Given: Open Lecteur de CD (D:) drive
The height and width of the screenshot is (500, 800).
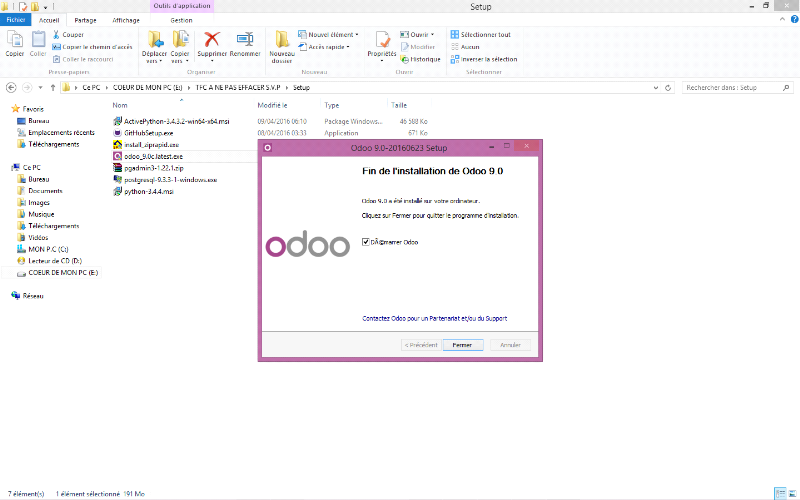Looking at the screenshot, I should click(55, 261).
